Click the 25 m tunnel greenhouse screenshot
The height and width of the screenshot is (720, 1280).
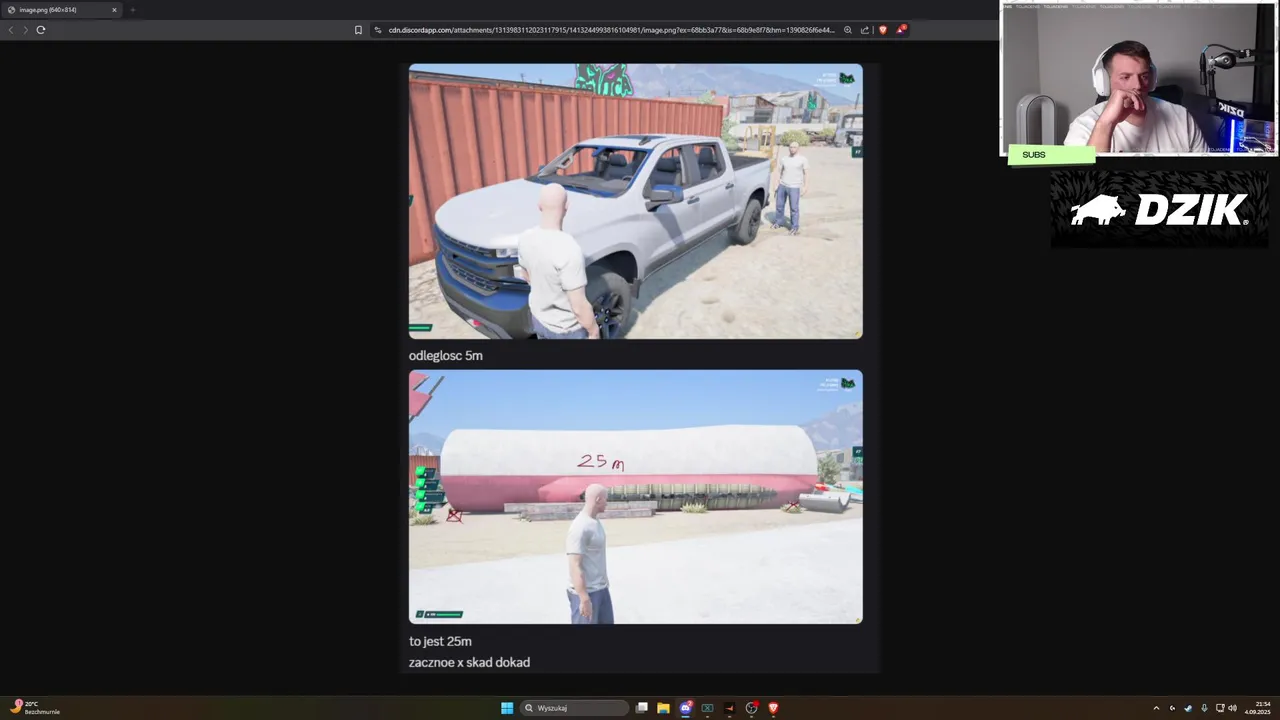coord(635,497)
